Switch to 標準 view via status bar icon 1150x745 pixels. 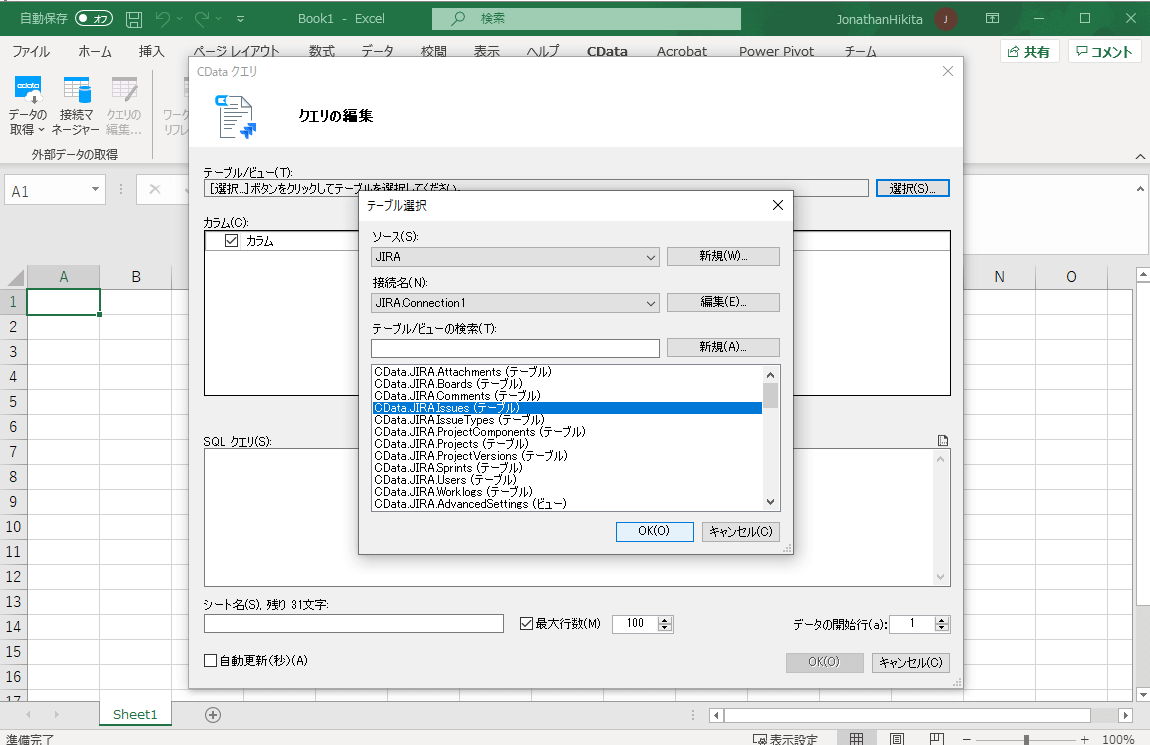pos(856,737)
